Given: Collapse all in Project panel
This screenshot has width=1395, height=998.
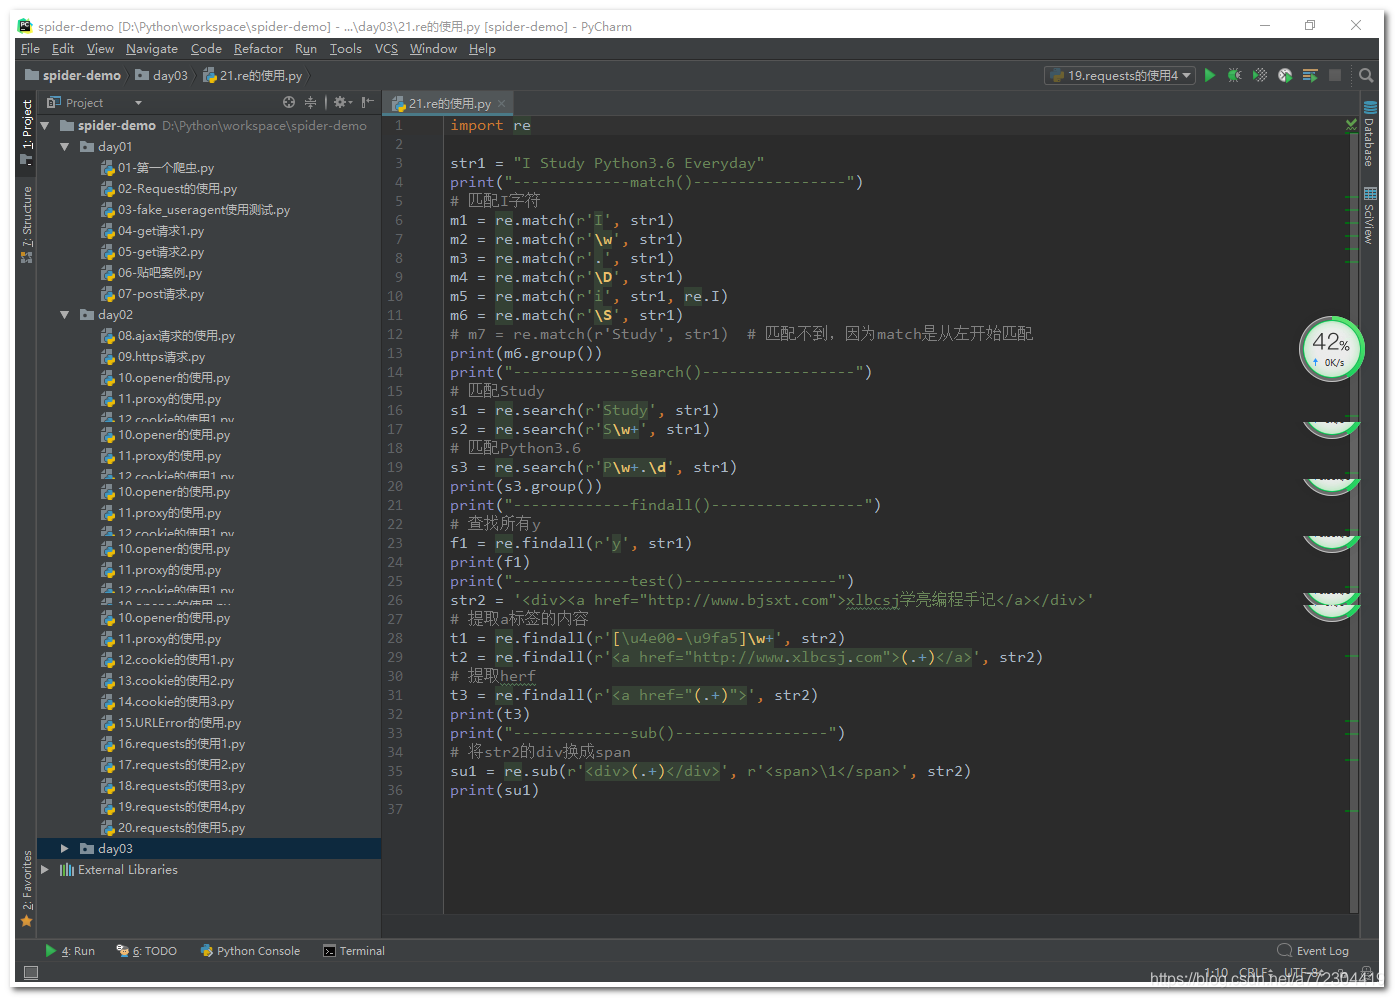Looking at the screenshot, I should 310,102.
